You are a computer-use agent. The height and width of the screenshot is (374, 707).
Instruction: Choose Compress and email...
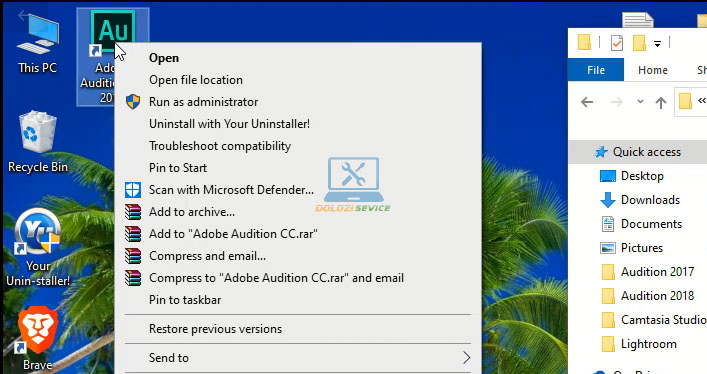[298, 256]
